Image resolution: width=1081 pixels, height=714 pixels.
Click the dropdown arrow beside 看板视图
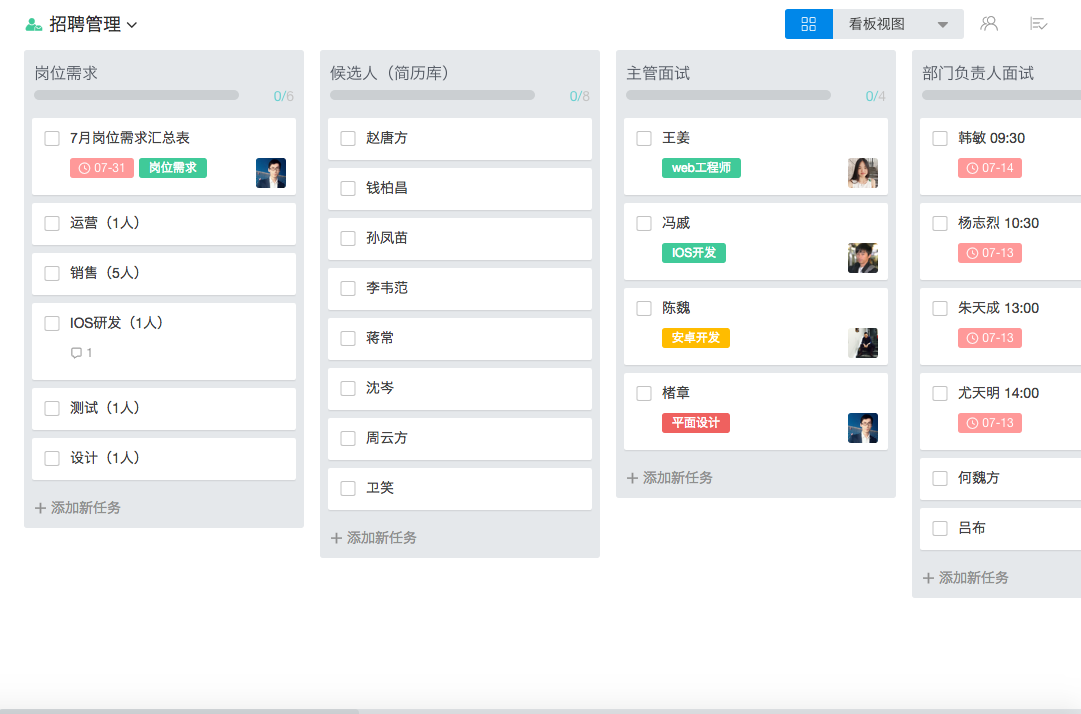coord(941,23)
